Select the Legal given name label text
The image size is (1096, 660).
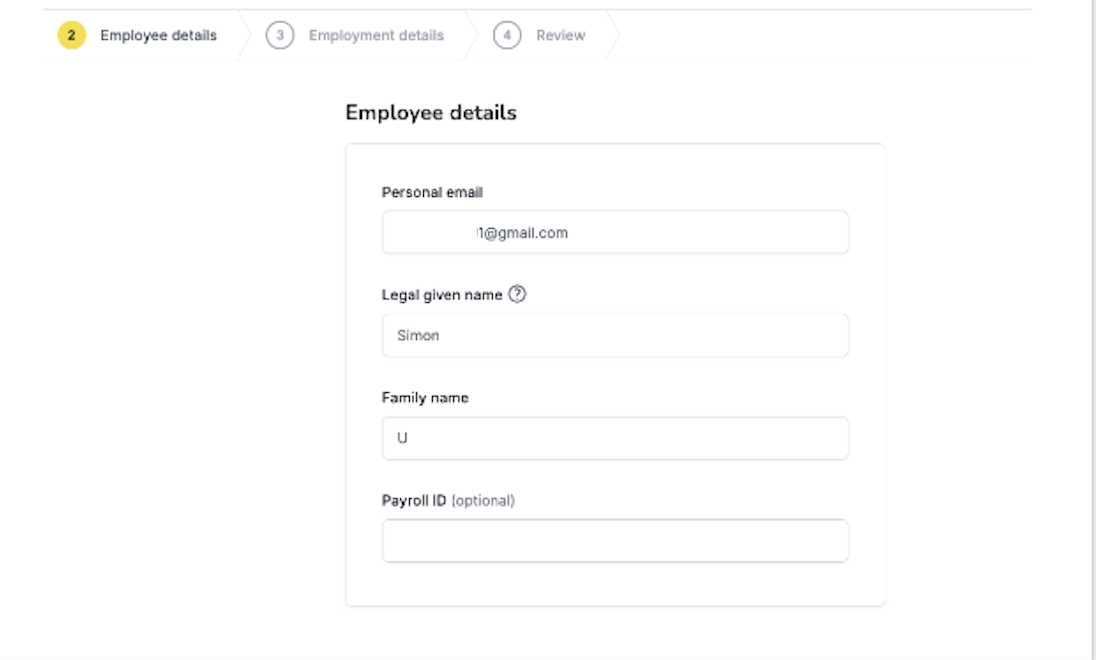[x=442, y=295]
